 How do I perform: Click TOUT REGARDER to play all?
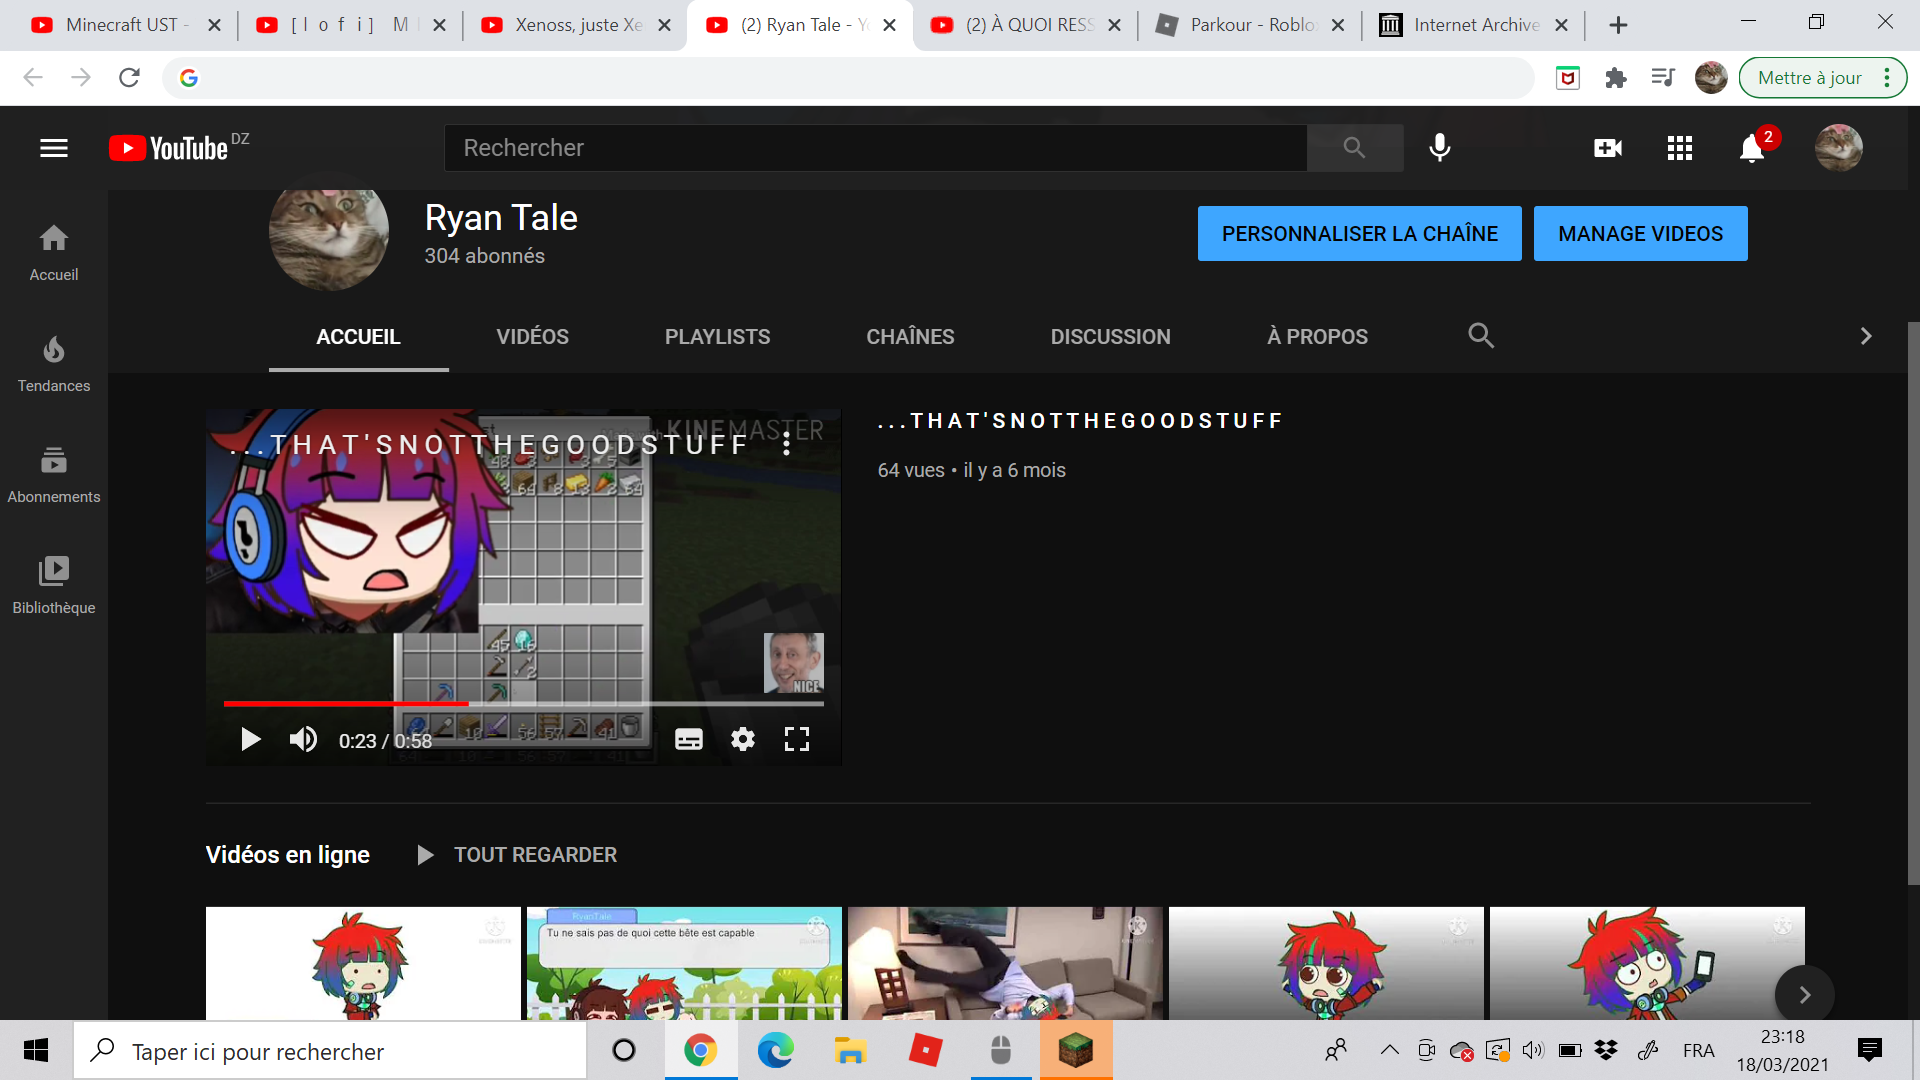pyautogui.click(x=516, y=855)
